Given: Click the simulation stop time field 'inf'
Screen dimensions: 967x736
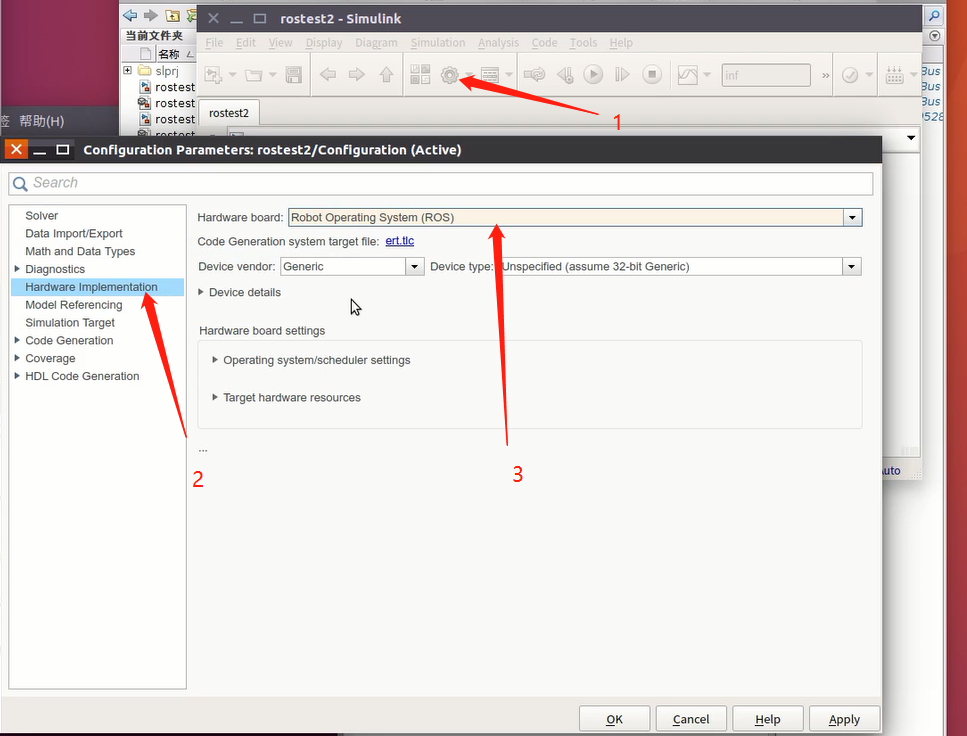Looking at the screenshot, I should (x=766, y=75).
